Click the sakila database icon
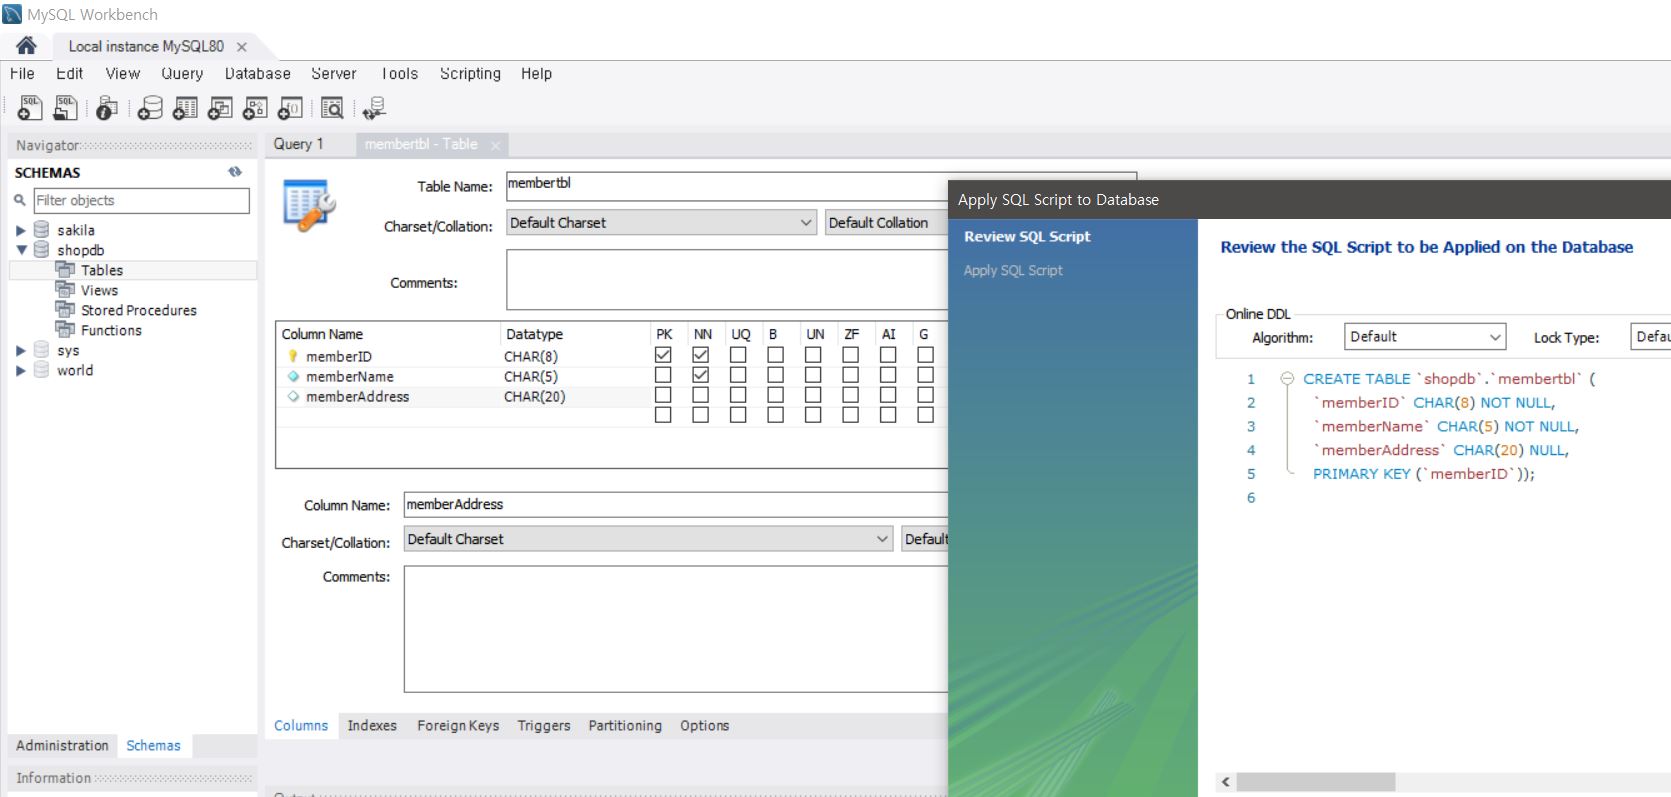This screenshot has height=797, width=1671. (x=41, y=230)
